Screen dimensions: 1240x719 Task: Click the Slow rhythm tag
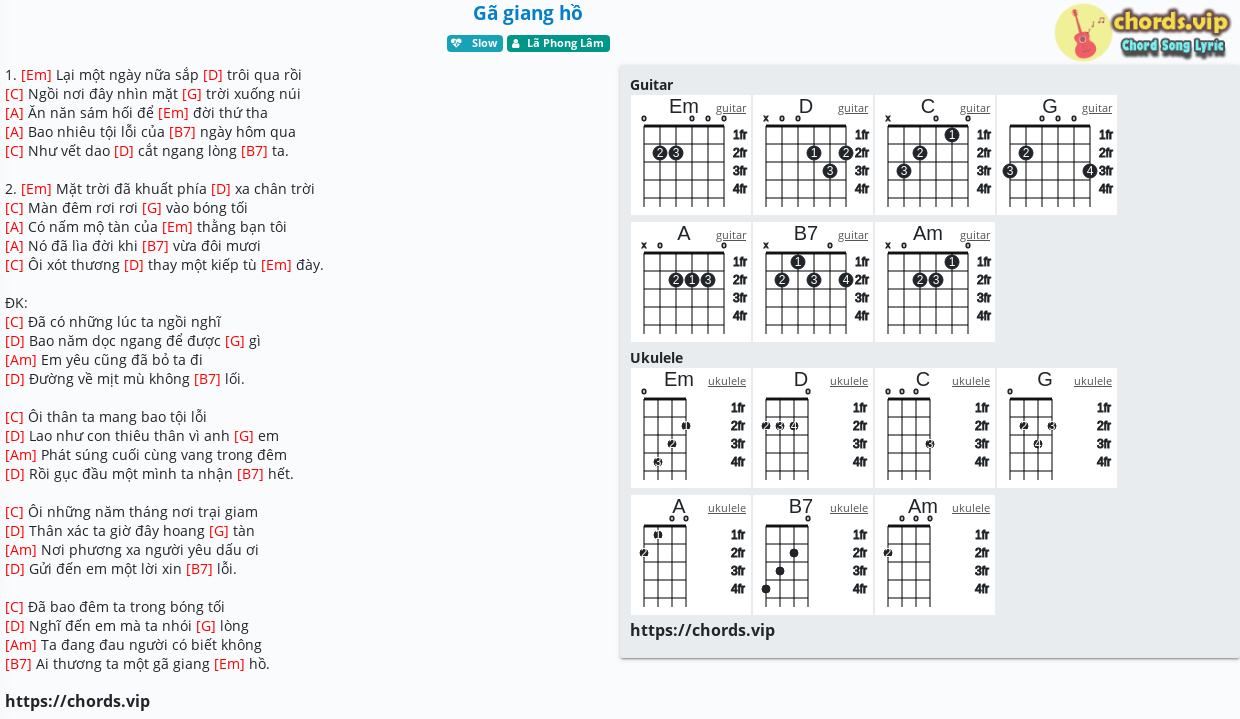coord(475,43)
